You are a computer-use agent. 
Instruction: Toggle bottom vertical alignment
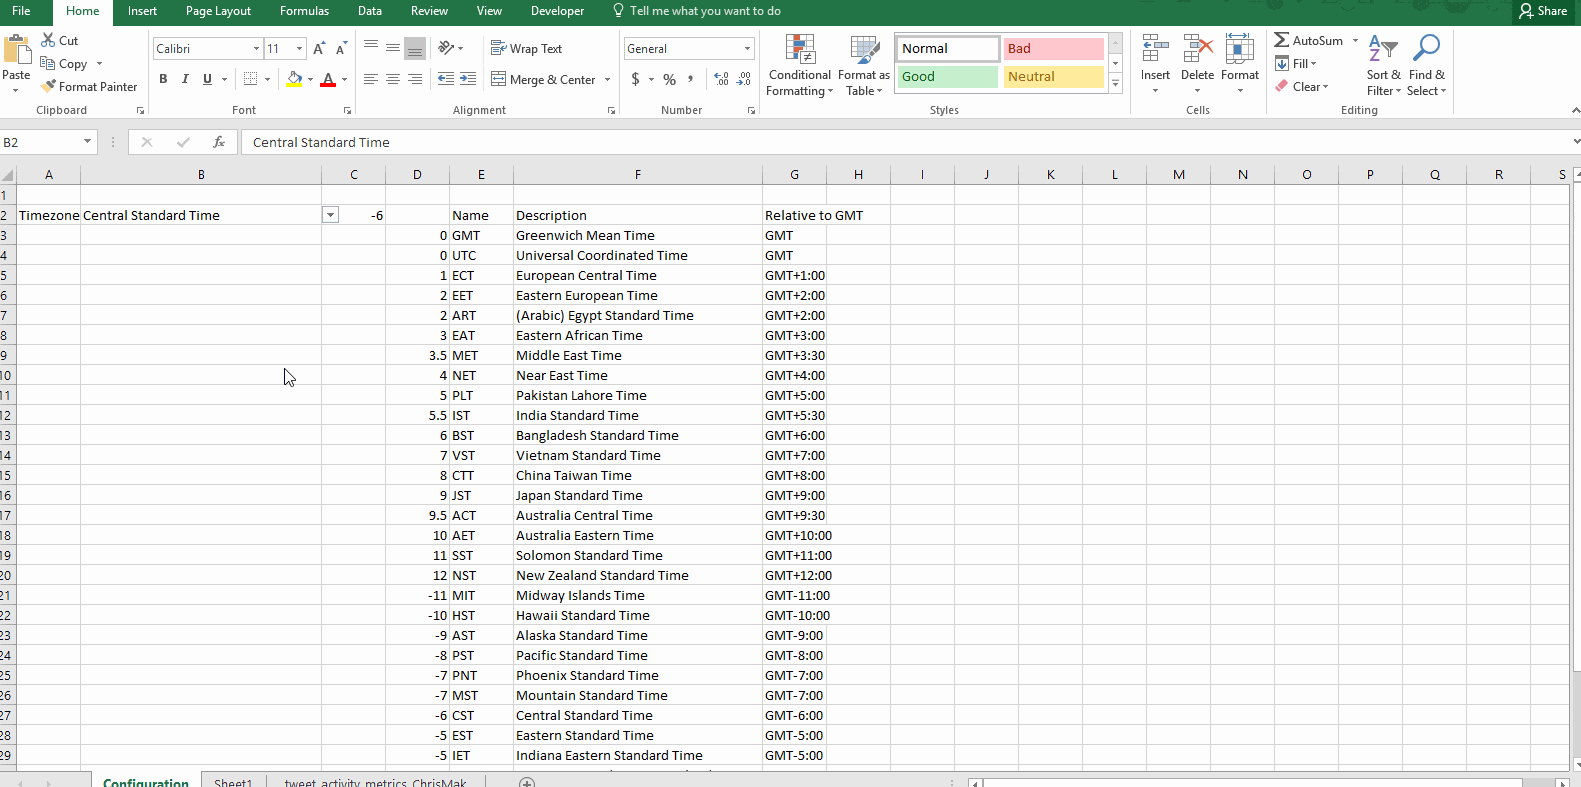pos(415,48)
